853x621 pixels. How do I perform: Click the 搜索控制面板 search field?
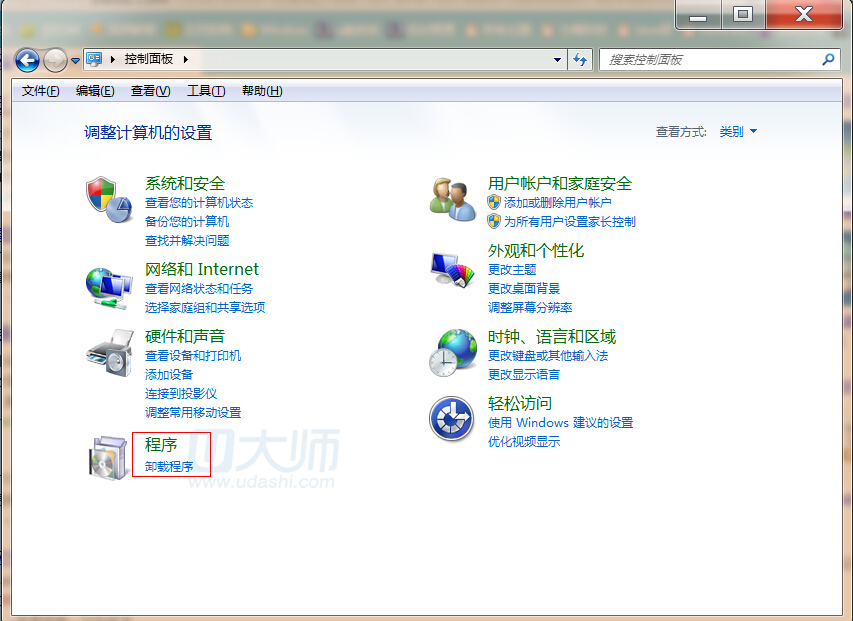coord(710,60)
